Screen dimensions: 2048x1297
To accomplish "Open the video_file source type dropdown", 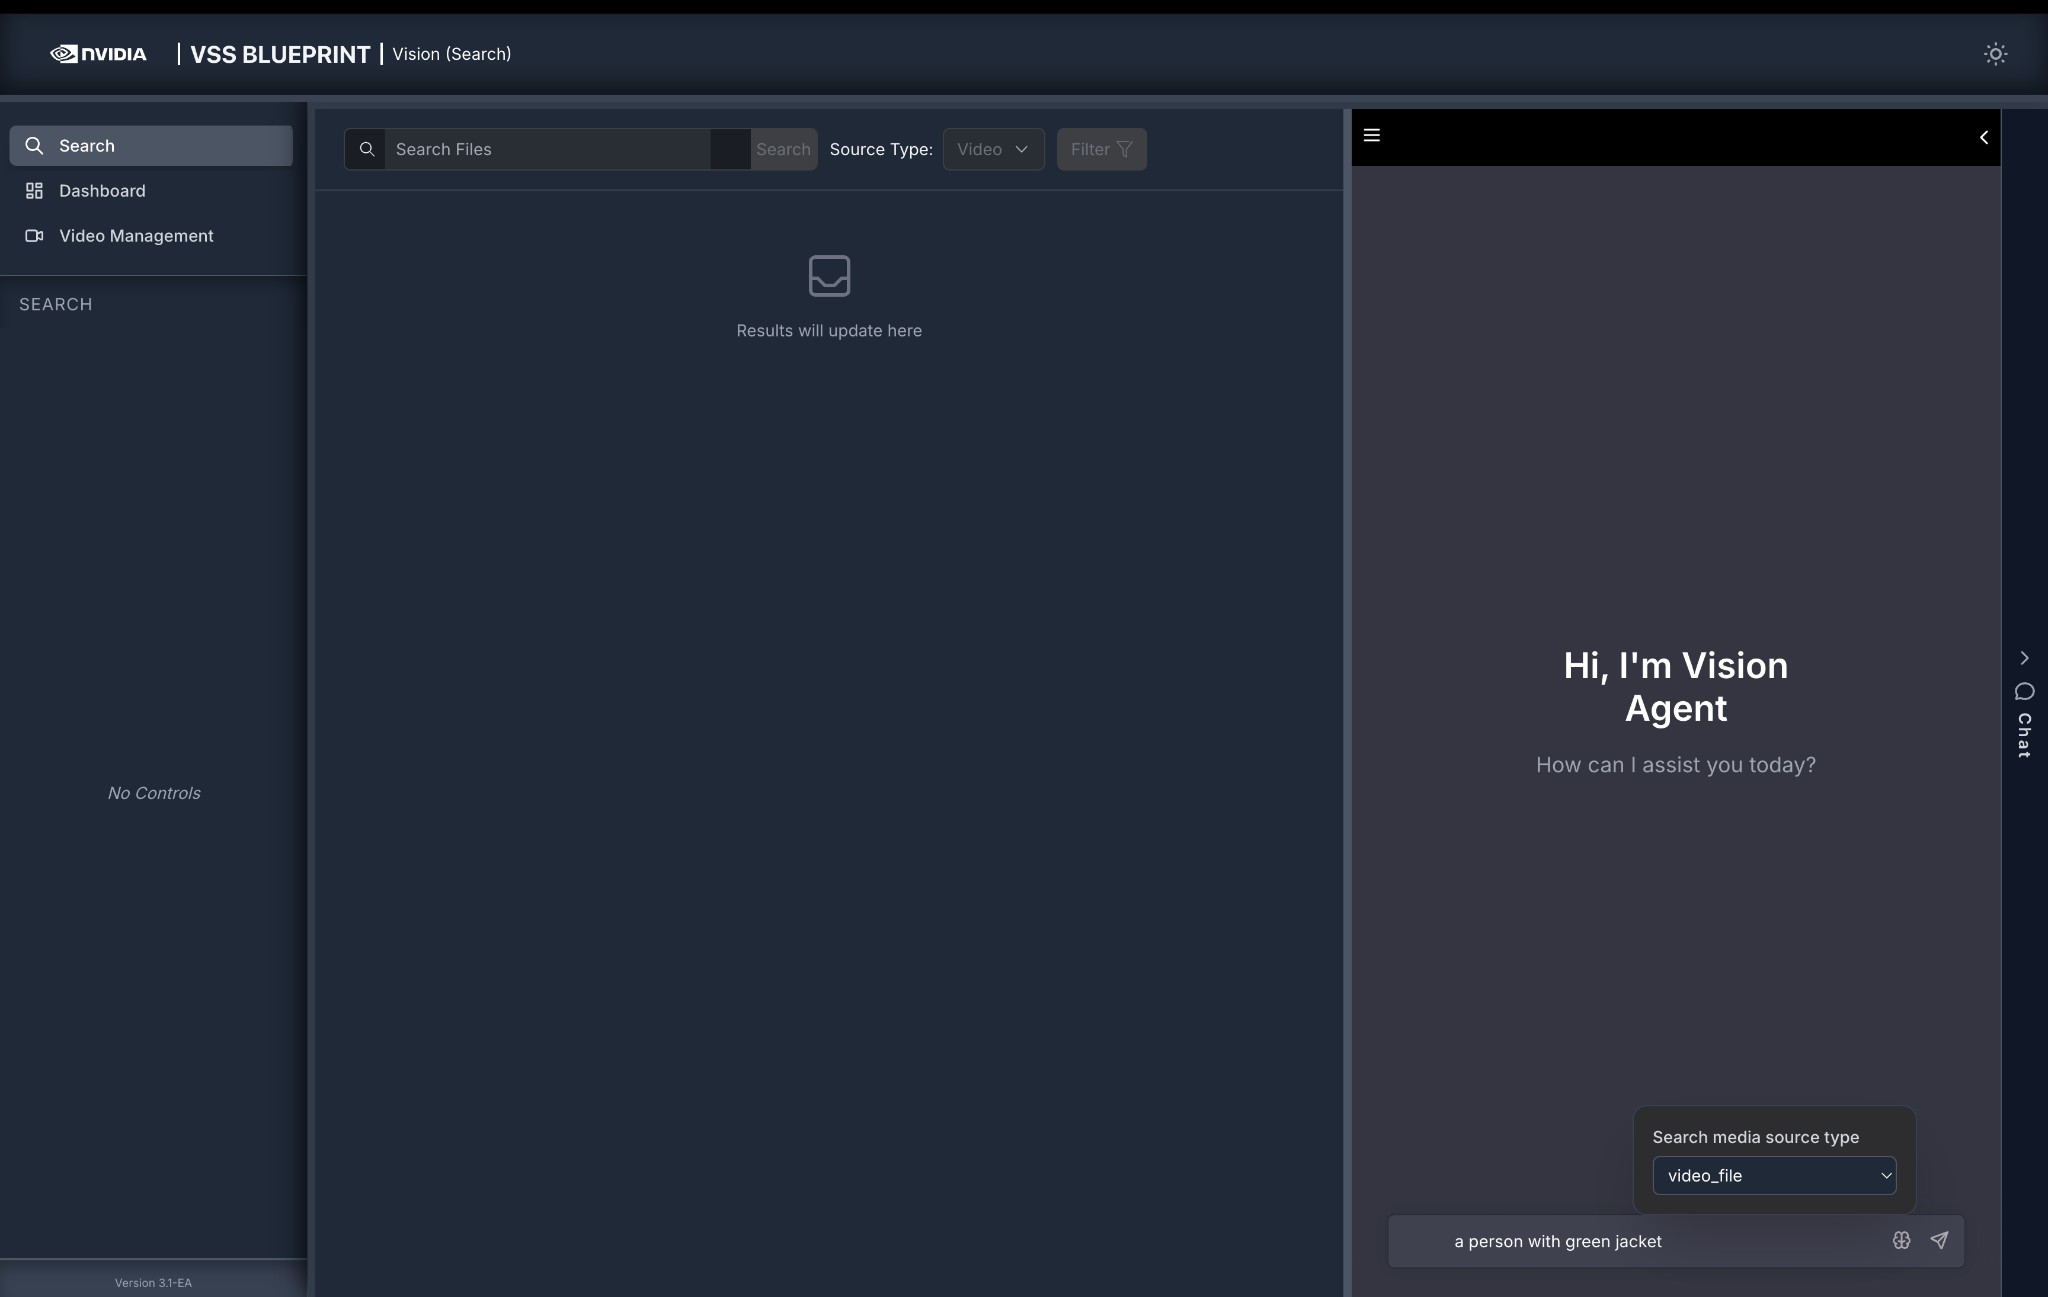I will (1774, 1176).
